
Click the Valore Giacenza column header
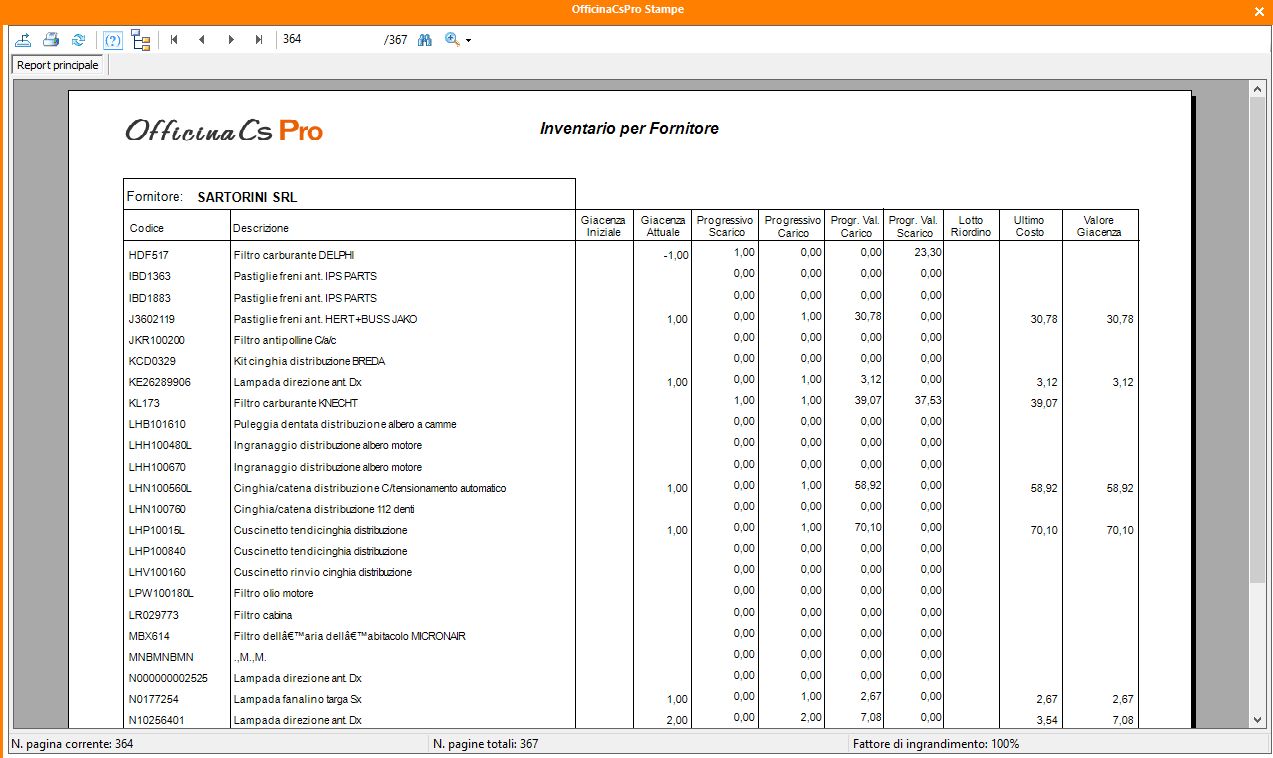coord(1099,226)
